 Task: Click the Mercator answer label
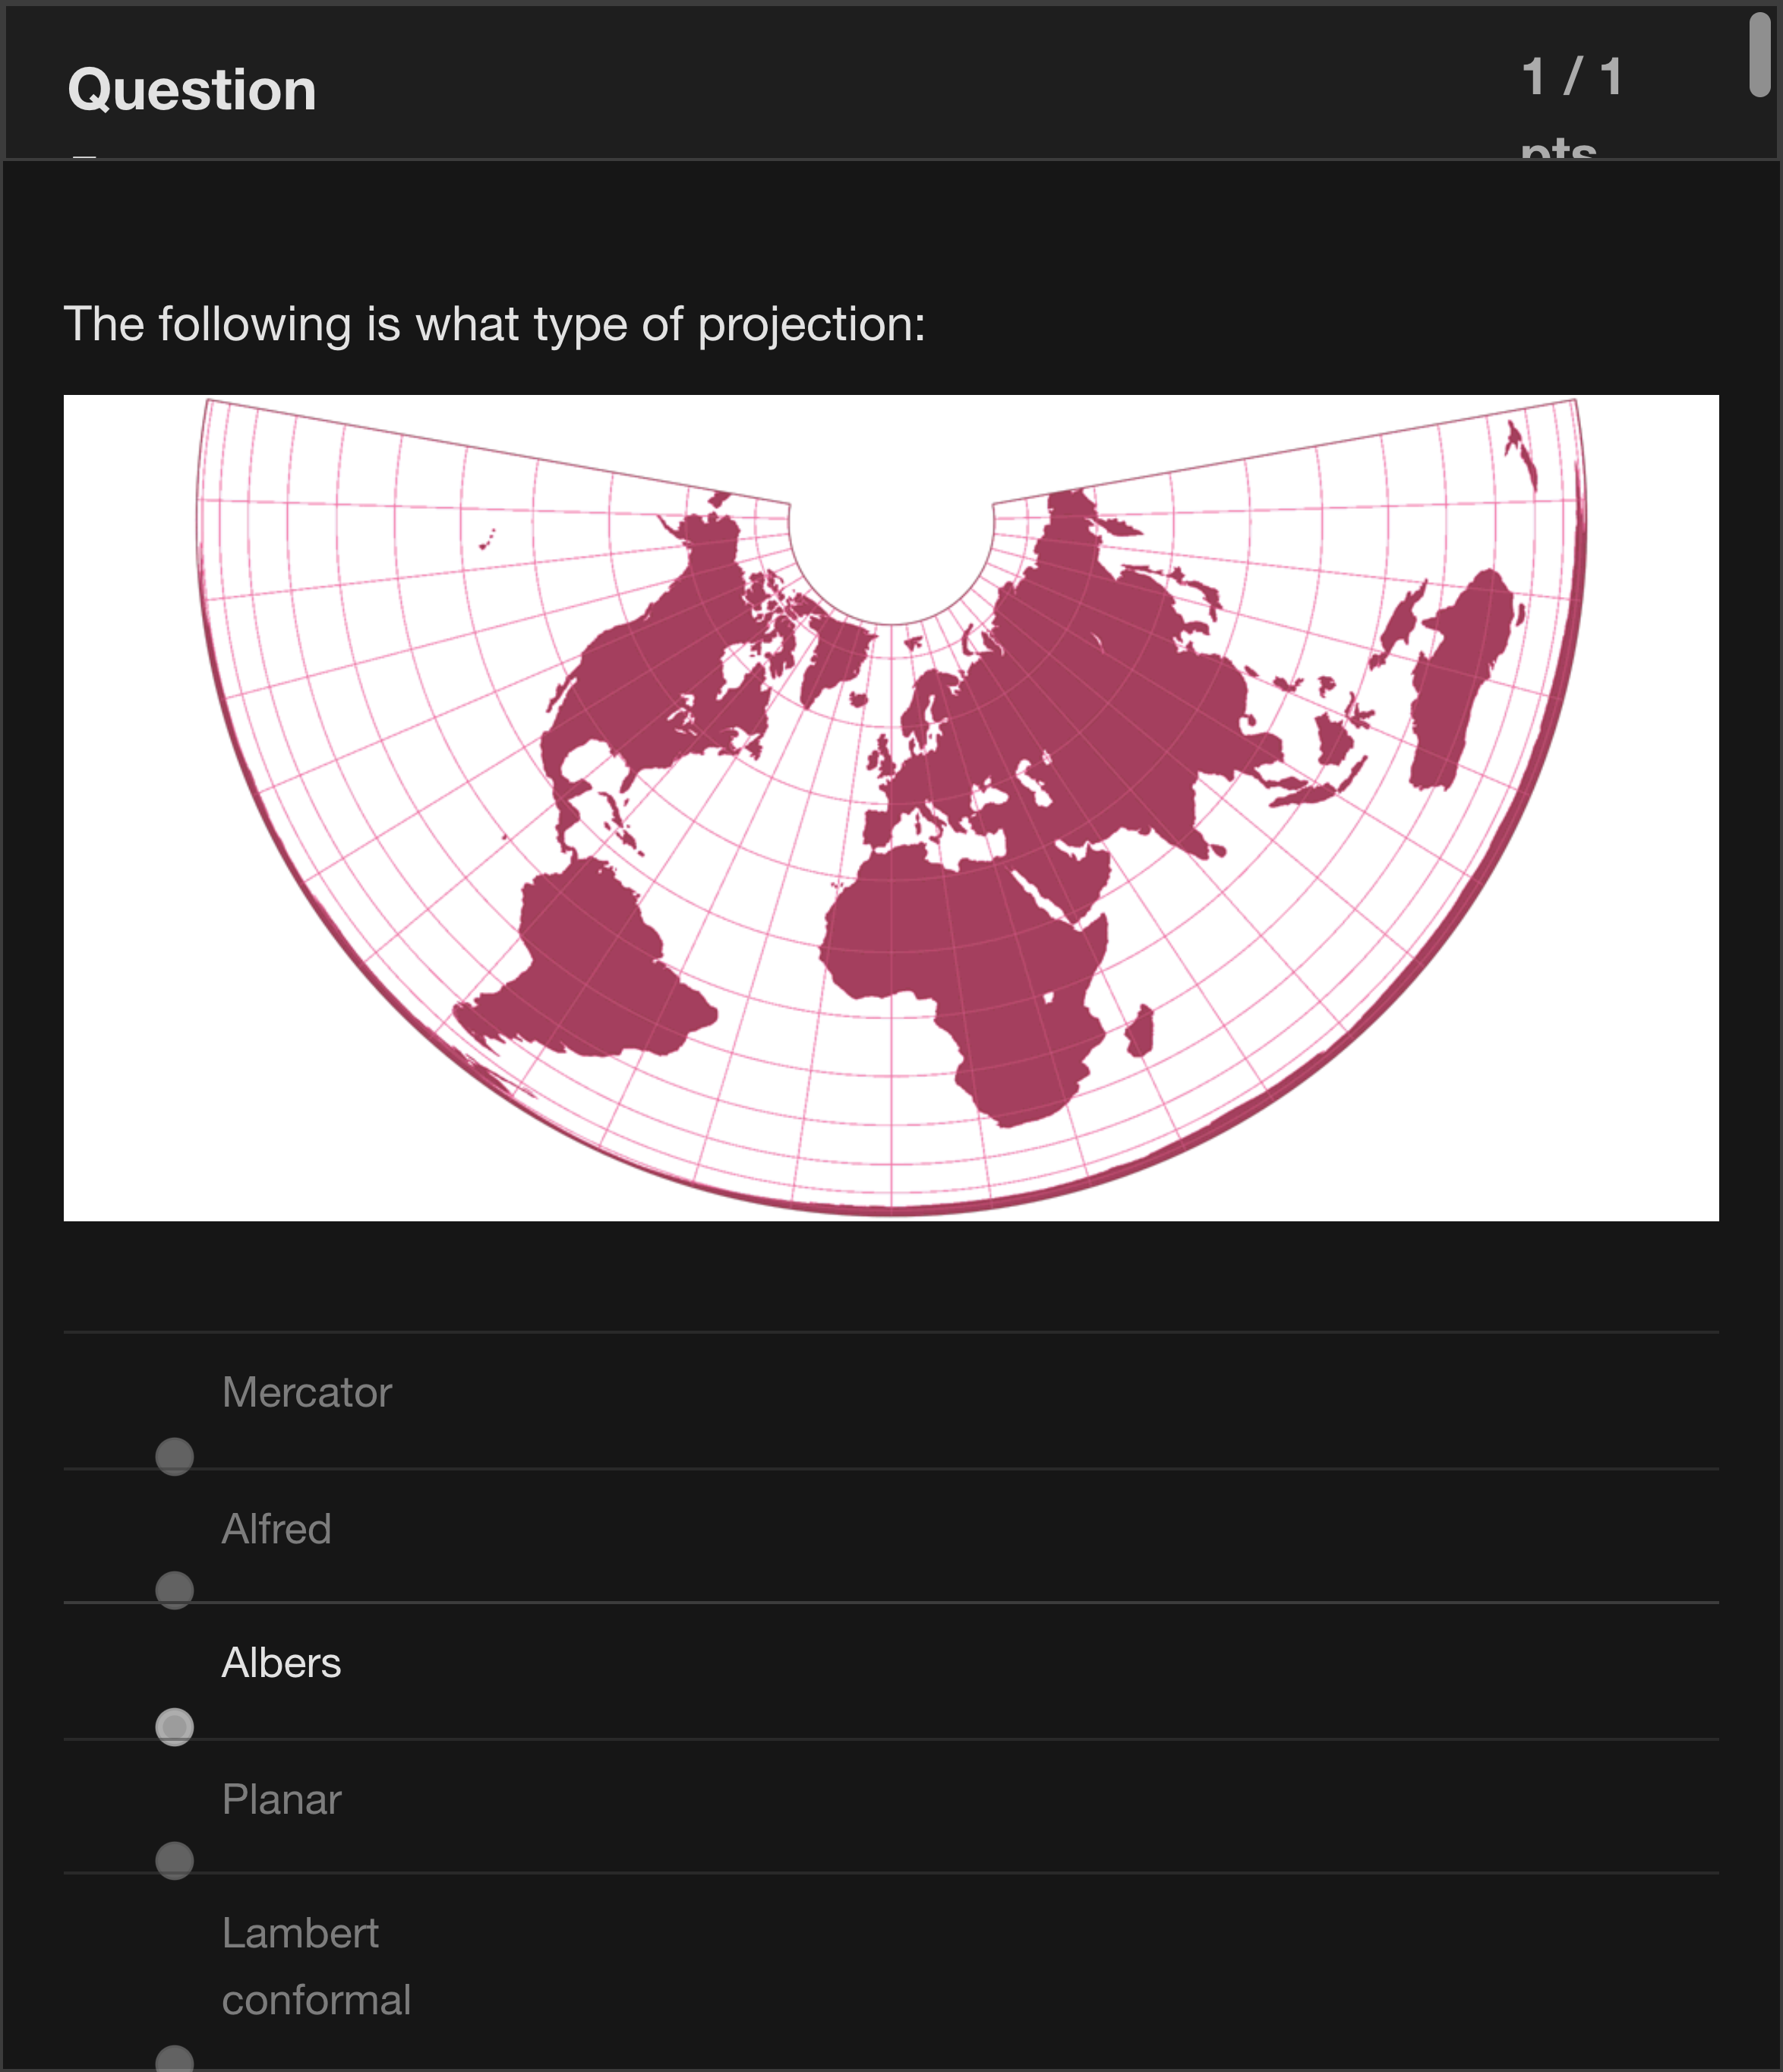pos(306,1392)
